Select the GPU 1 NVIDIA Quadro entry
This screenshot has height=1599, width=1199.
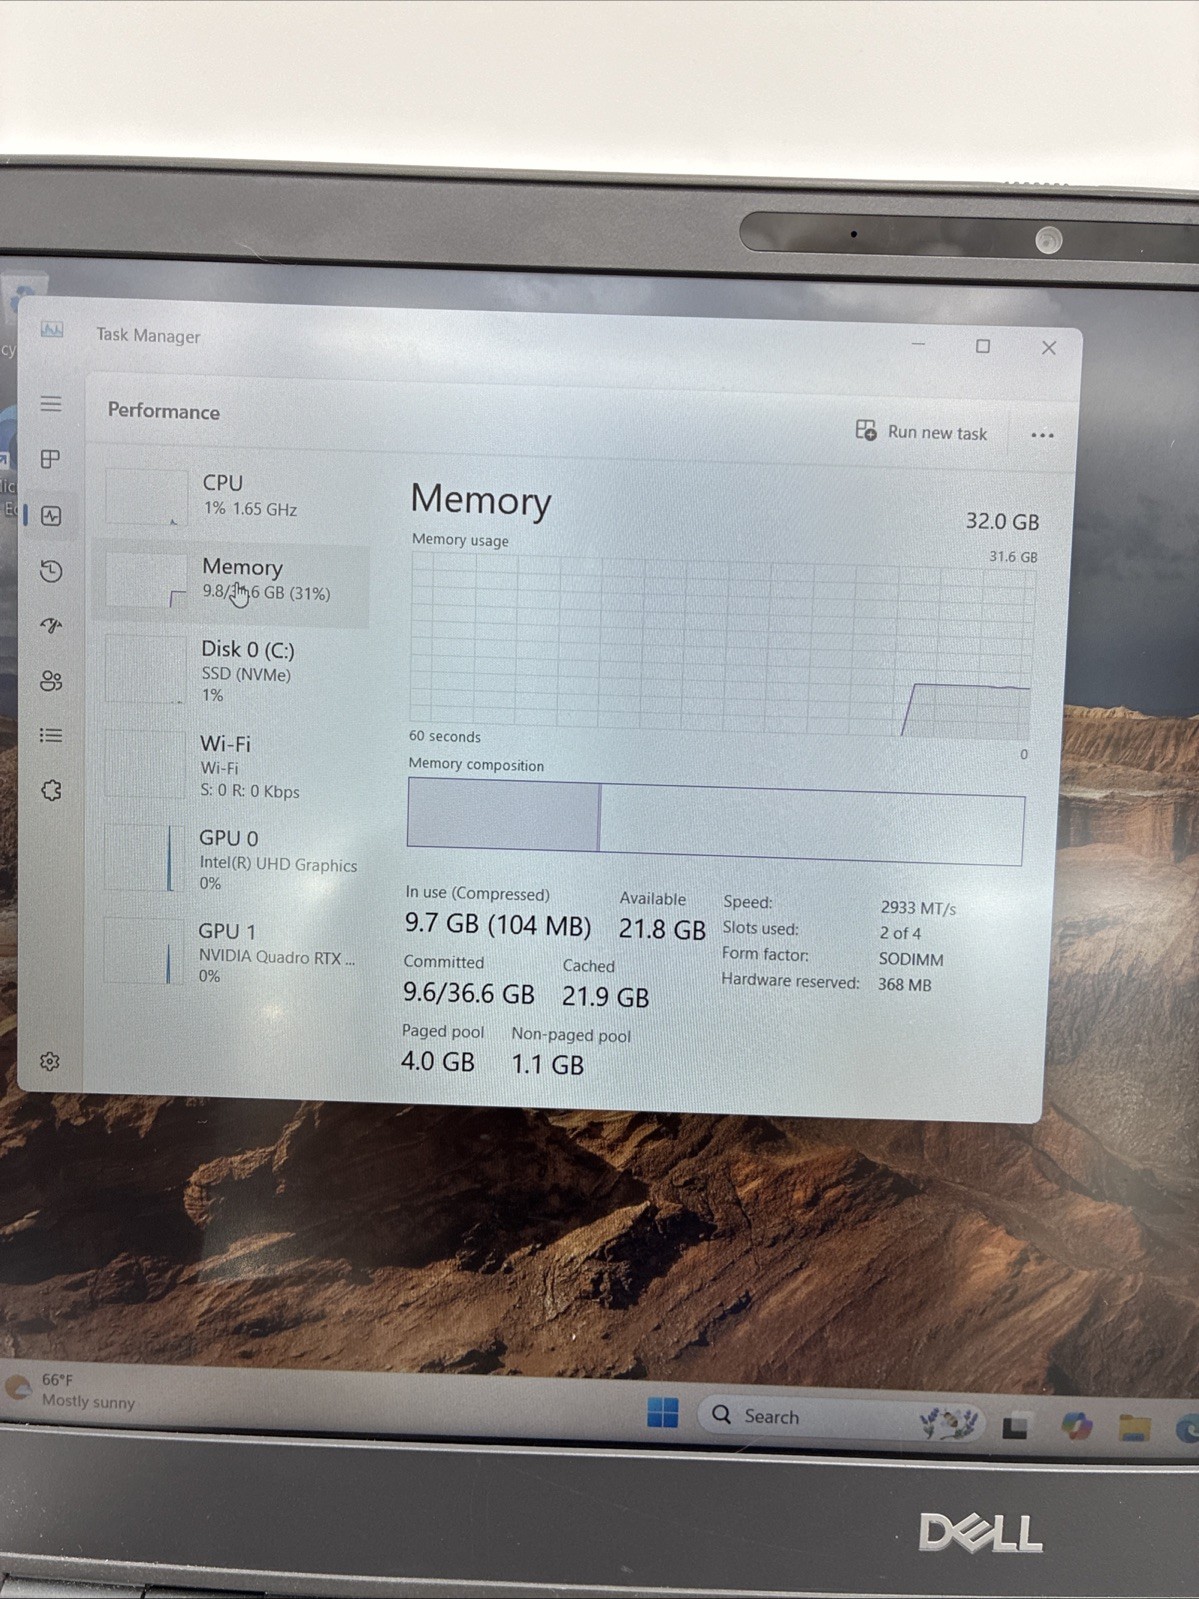coord(232,952)
